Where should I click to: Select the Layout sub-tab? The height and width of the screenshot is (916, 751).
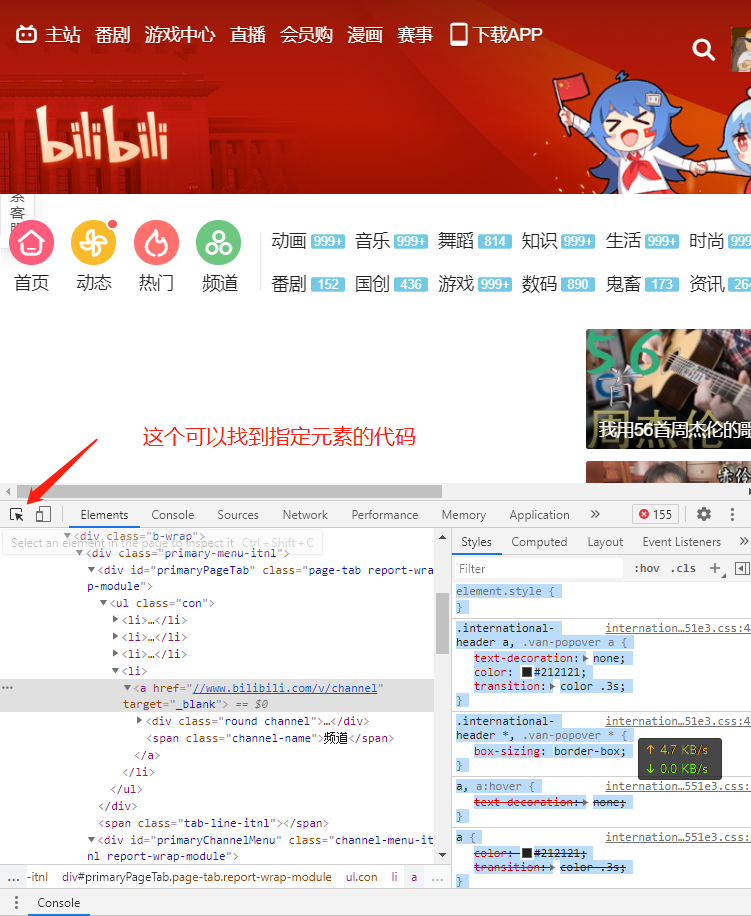tap(605, 542)
